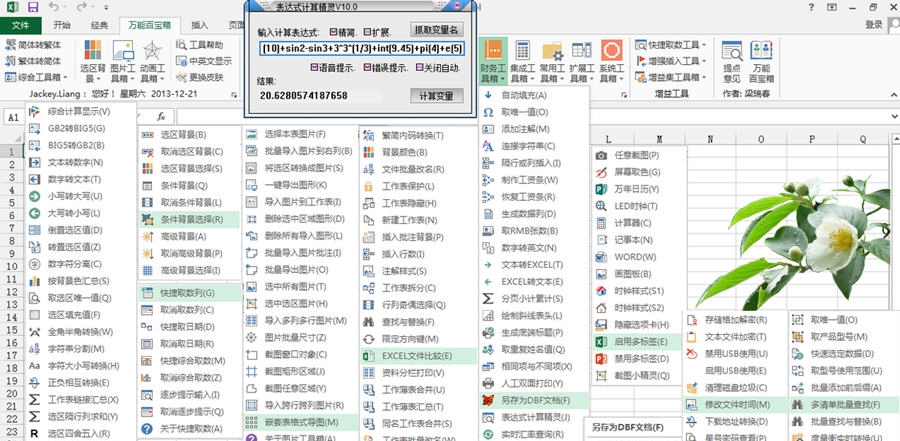The width and height of the screenshot is (900, 441).
Task: Select 任意截图 camera menu item
Action: (x=629, y=155)
